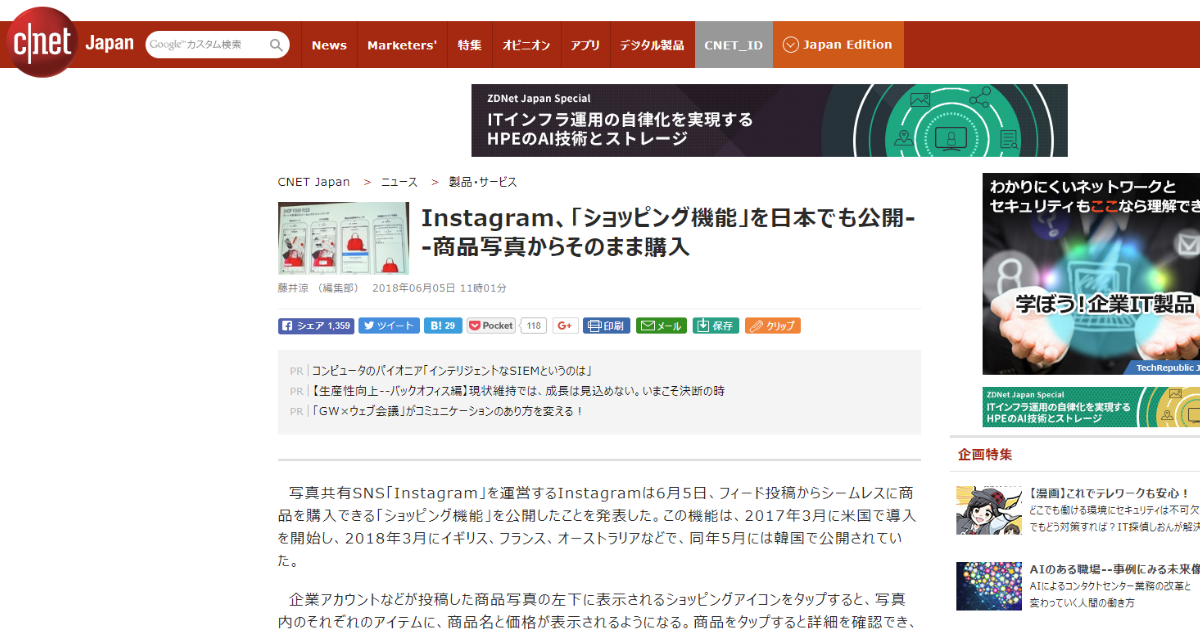
Task: Open Marketers' menu
Action: pos(402,45)
